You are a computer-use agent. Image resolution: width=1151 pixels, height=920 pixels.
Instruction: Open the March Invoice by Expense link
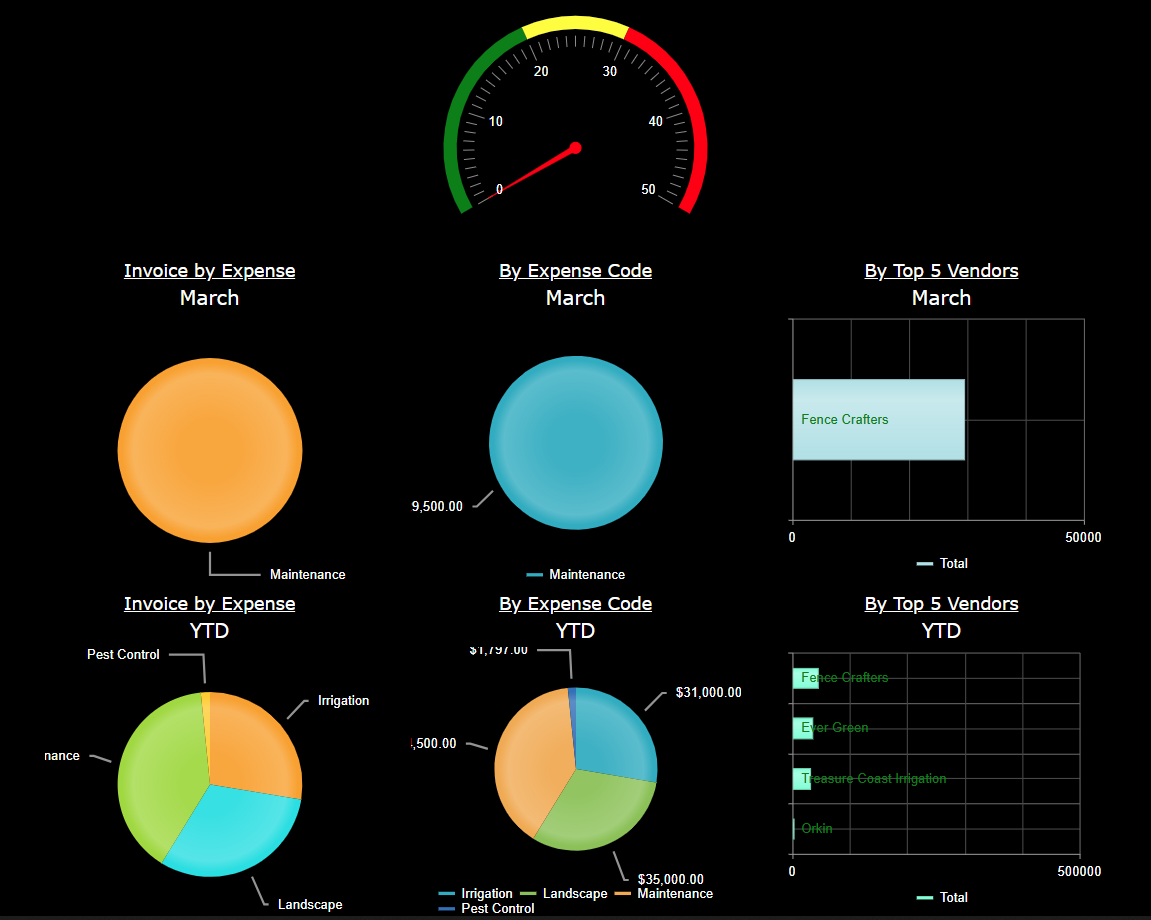tap(209, 270)
